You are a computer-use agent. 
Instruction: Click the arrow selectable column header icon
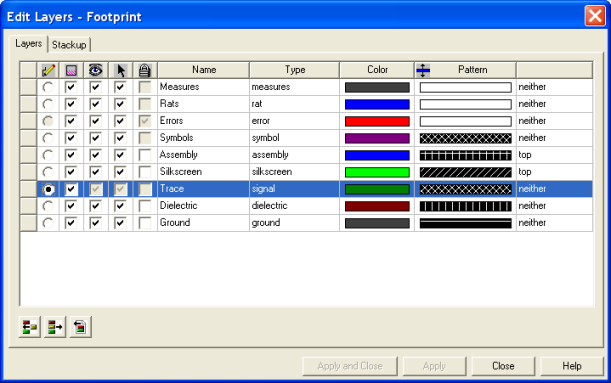pos(120,70)
